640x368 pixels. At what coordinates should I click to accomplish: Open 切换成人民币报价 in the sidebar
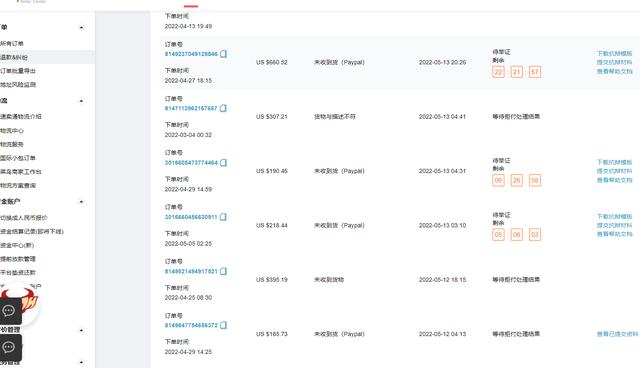pyautogui.click(x=24, y=217)
